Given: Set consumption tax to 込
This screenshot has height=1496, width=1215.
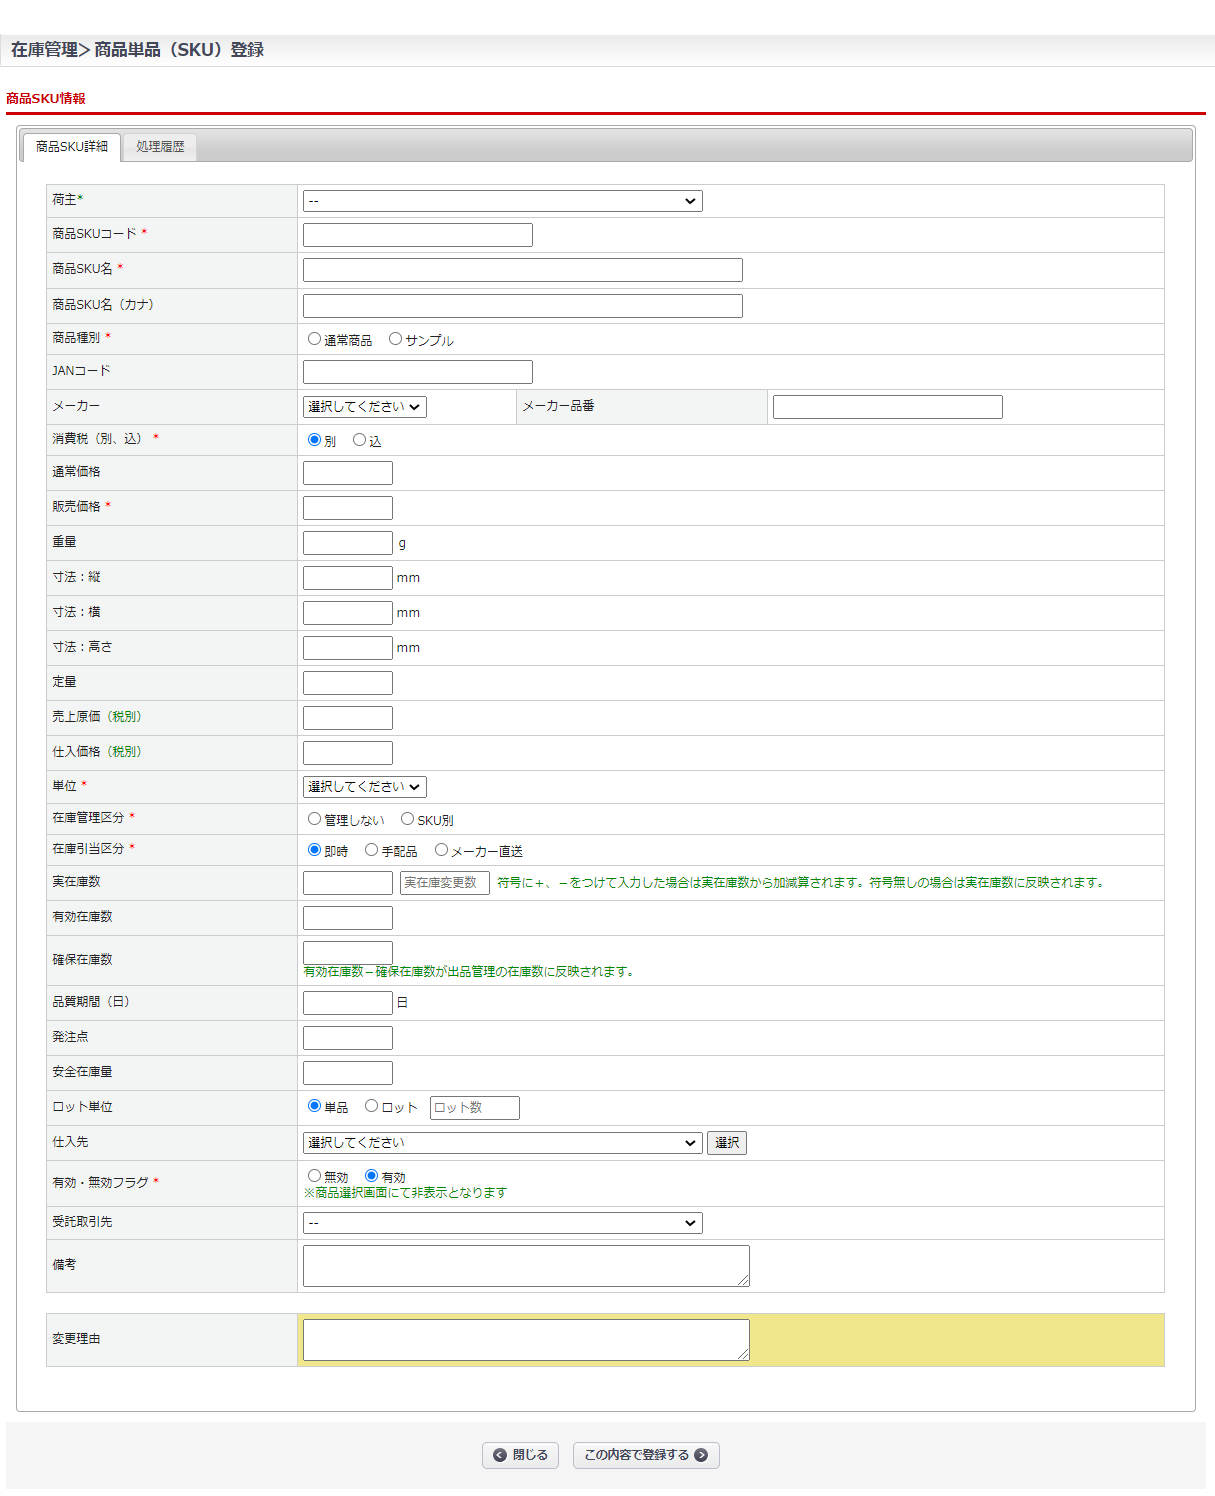Looking at the screenshot, I should point(360,440).
